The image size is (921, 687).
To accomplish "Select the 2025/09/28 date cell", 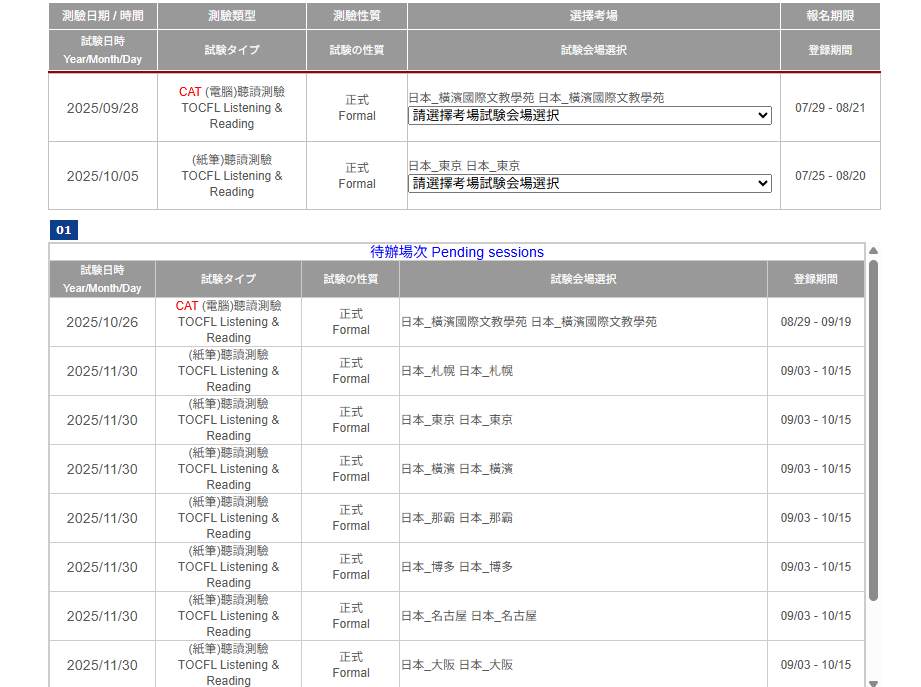I will pyautogui.click(x=103, y=108).
